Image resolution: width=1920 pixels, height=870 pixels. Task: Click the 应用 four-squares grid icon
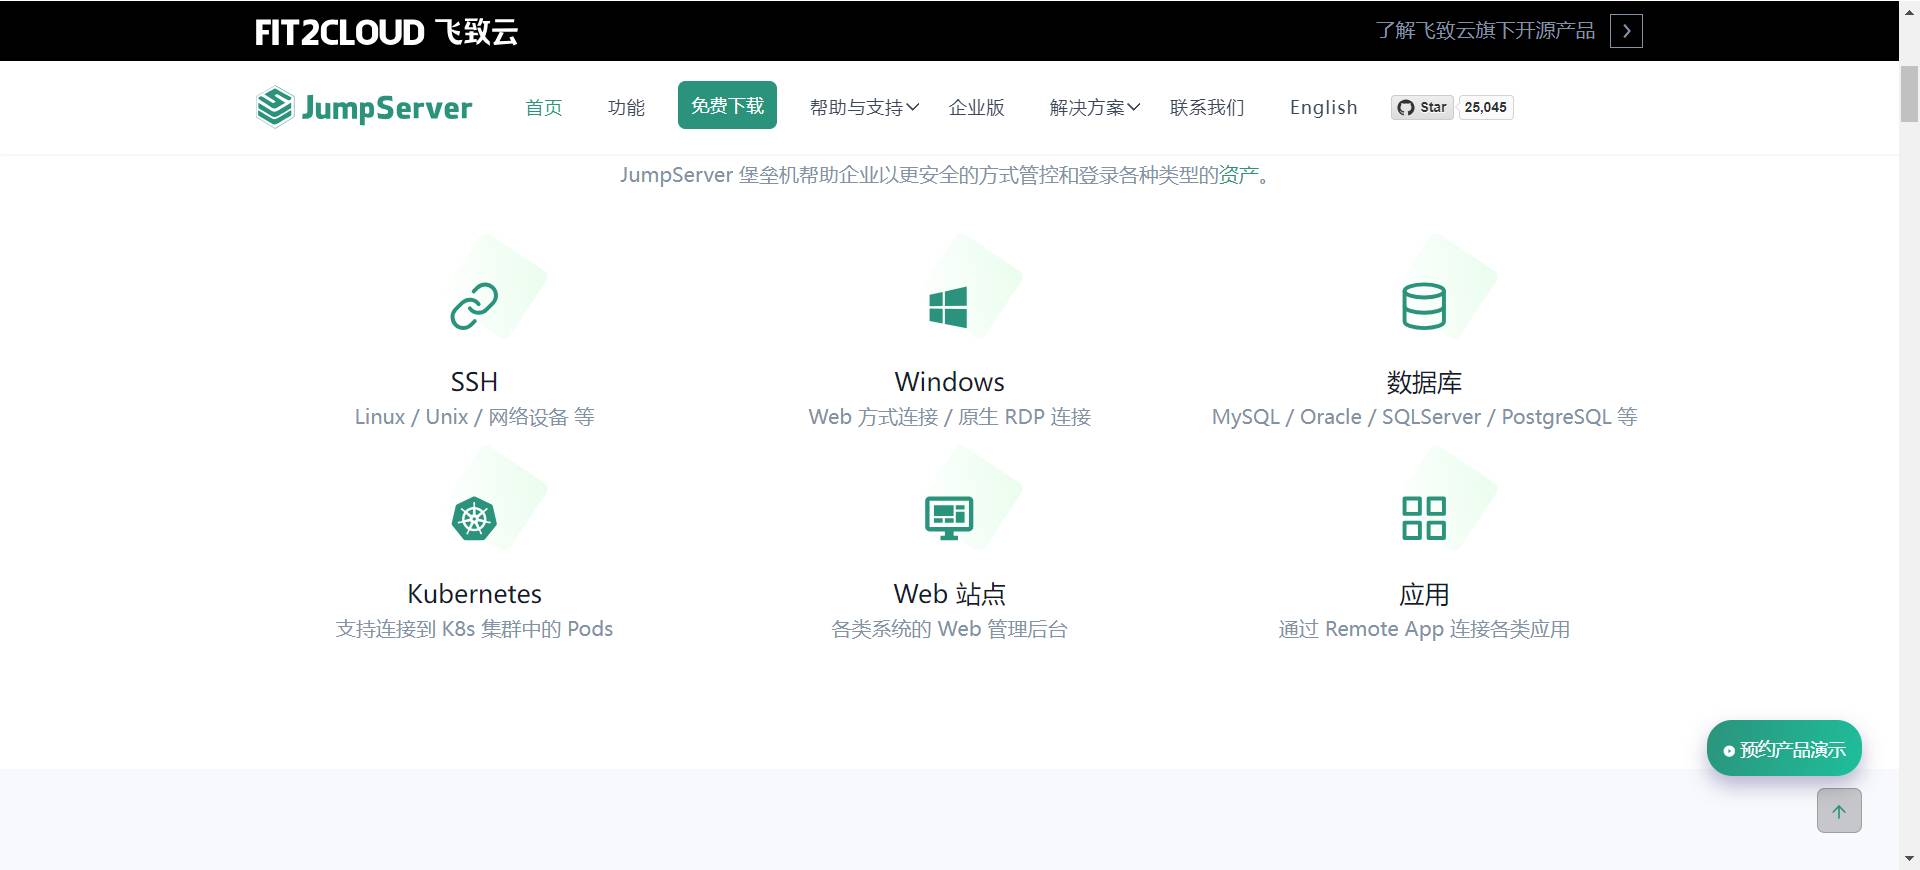click(x=1424, y=518)
